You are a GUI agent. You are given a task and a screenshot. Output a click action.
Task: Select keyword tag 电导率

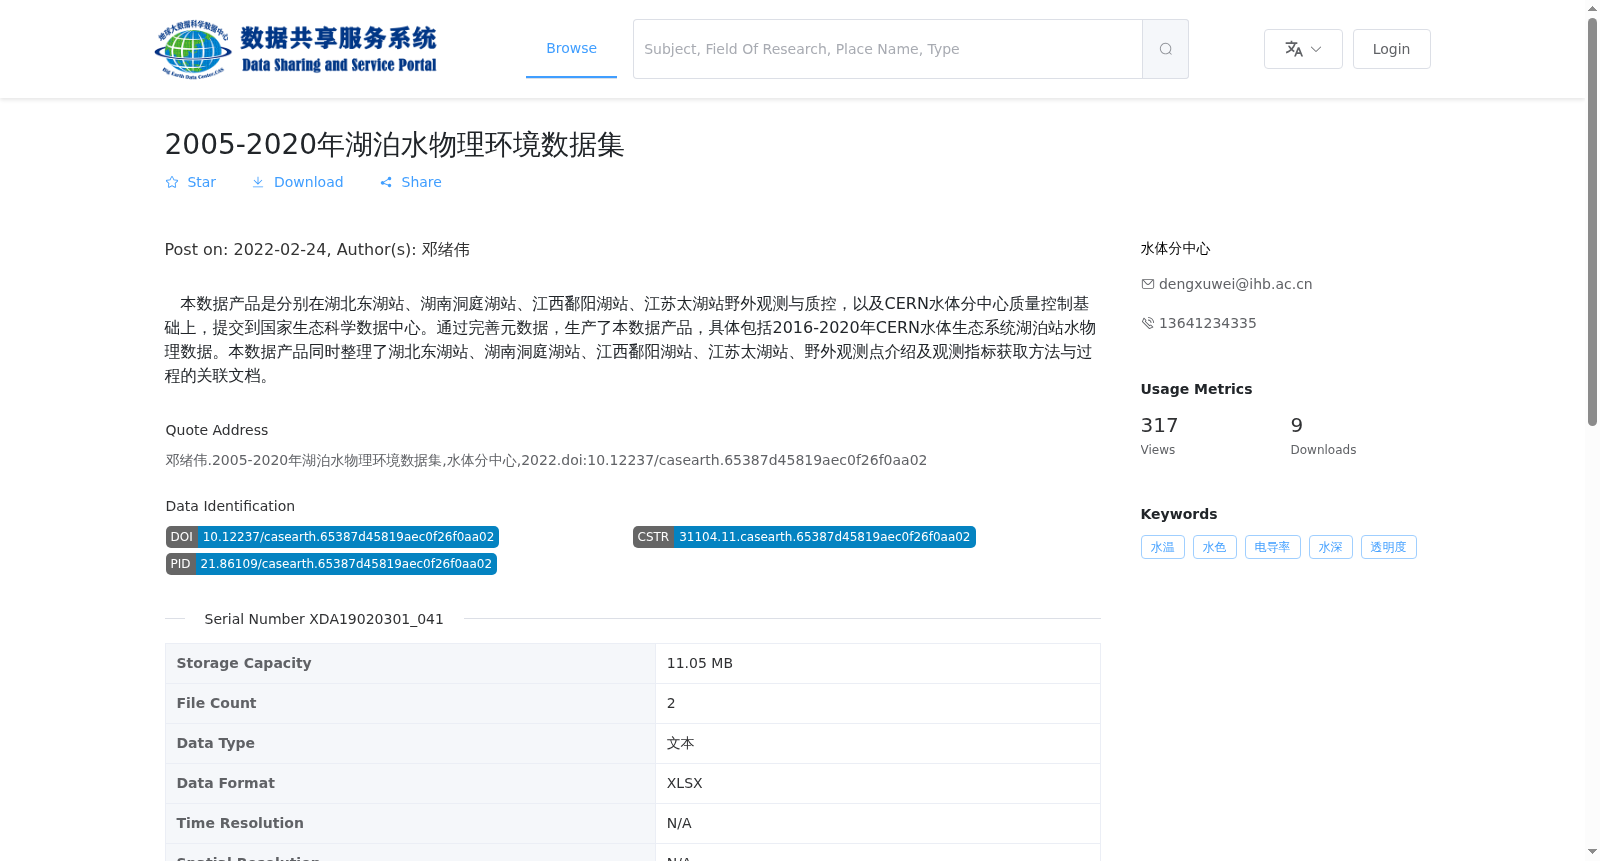(1273, 547)
